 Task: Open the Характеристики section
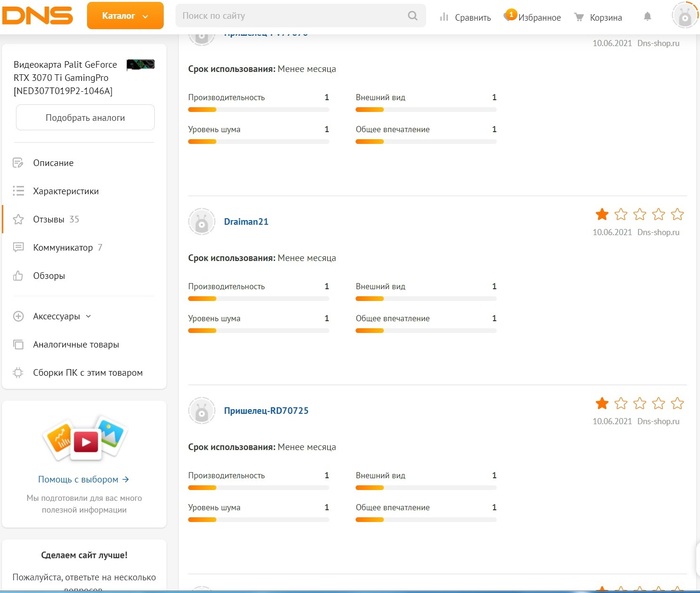coord(66,191)
